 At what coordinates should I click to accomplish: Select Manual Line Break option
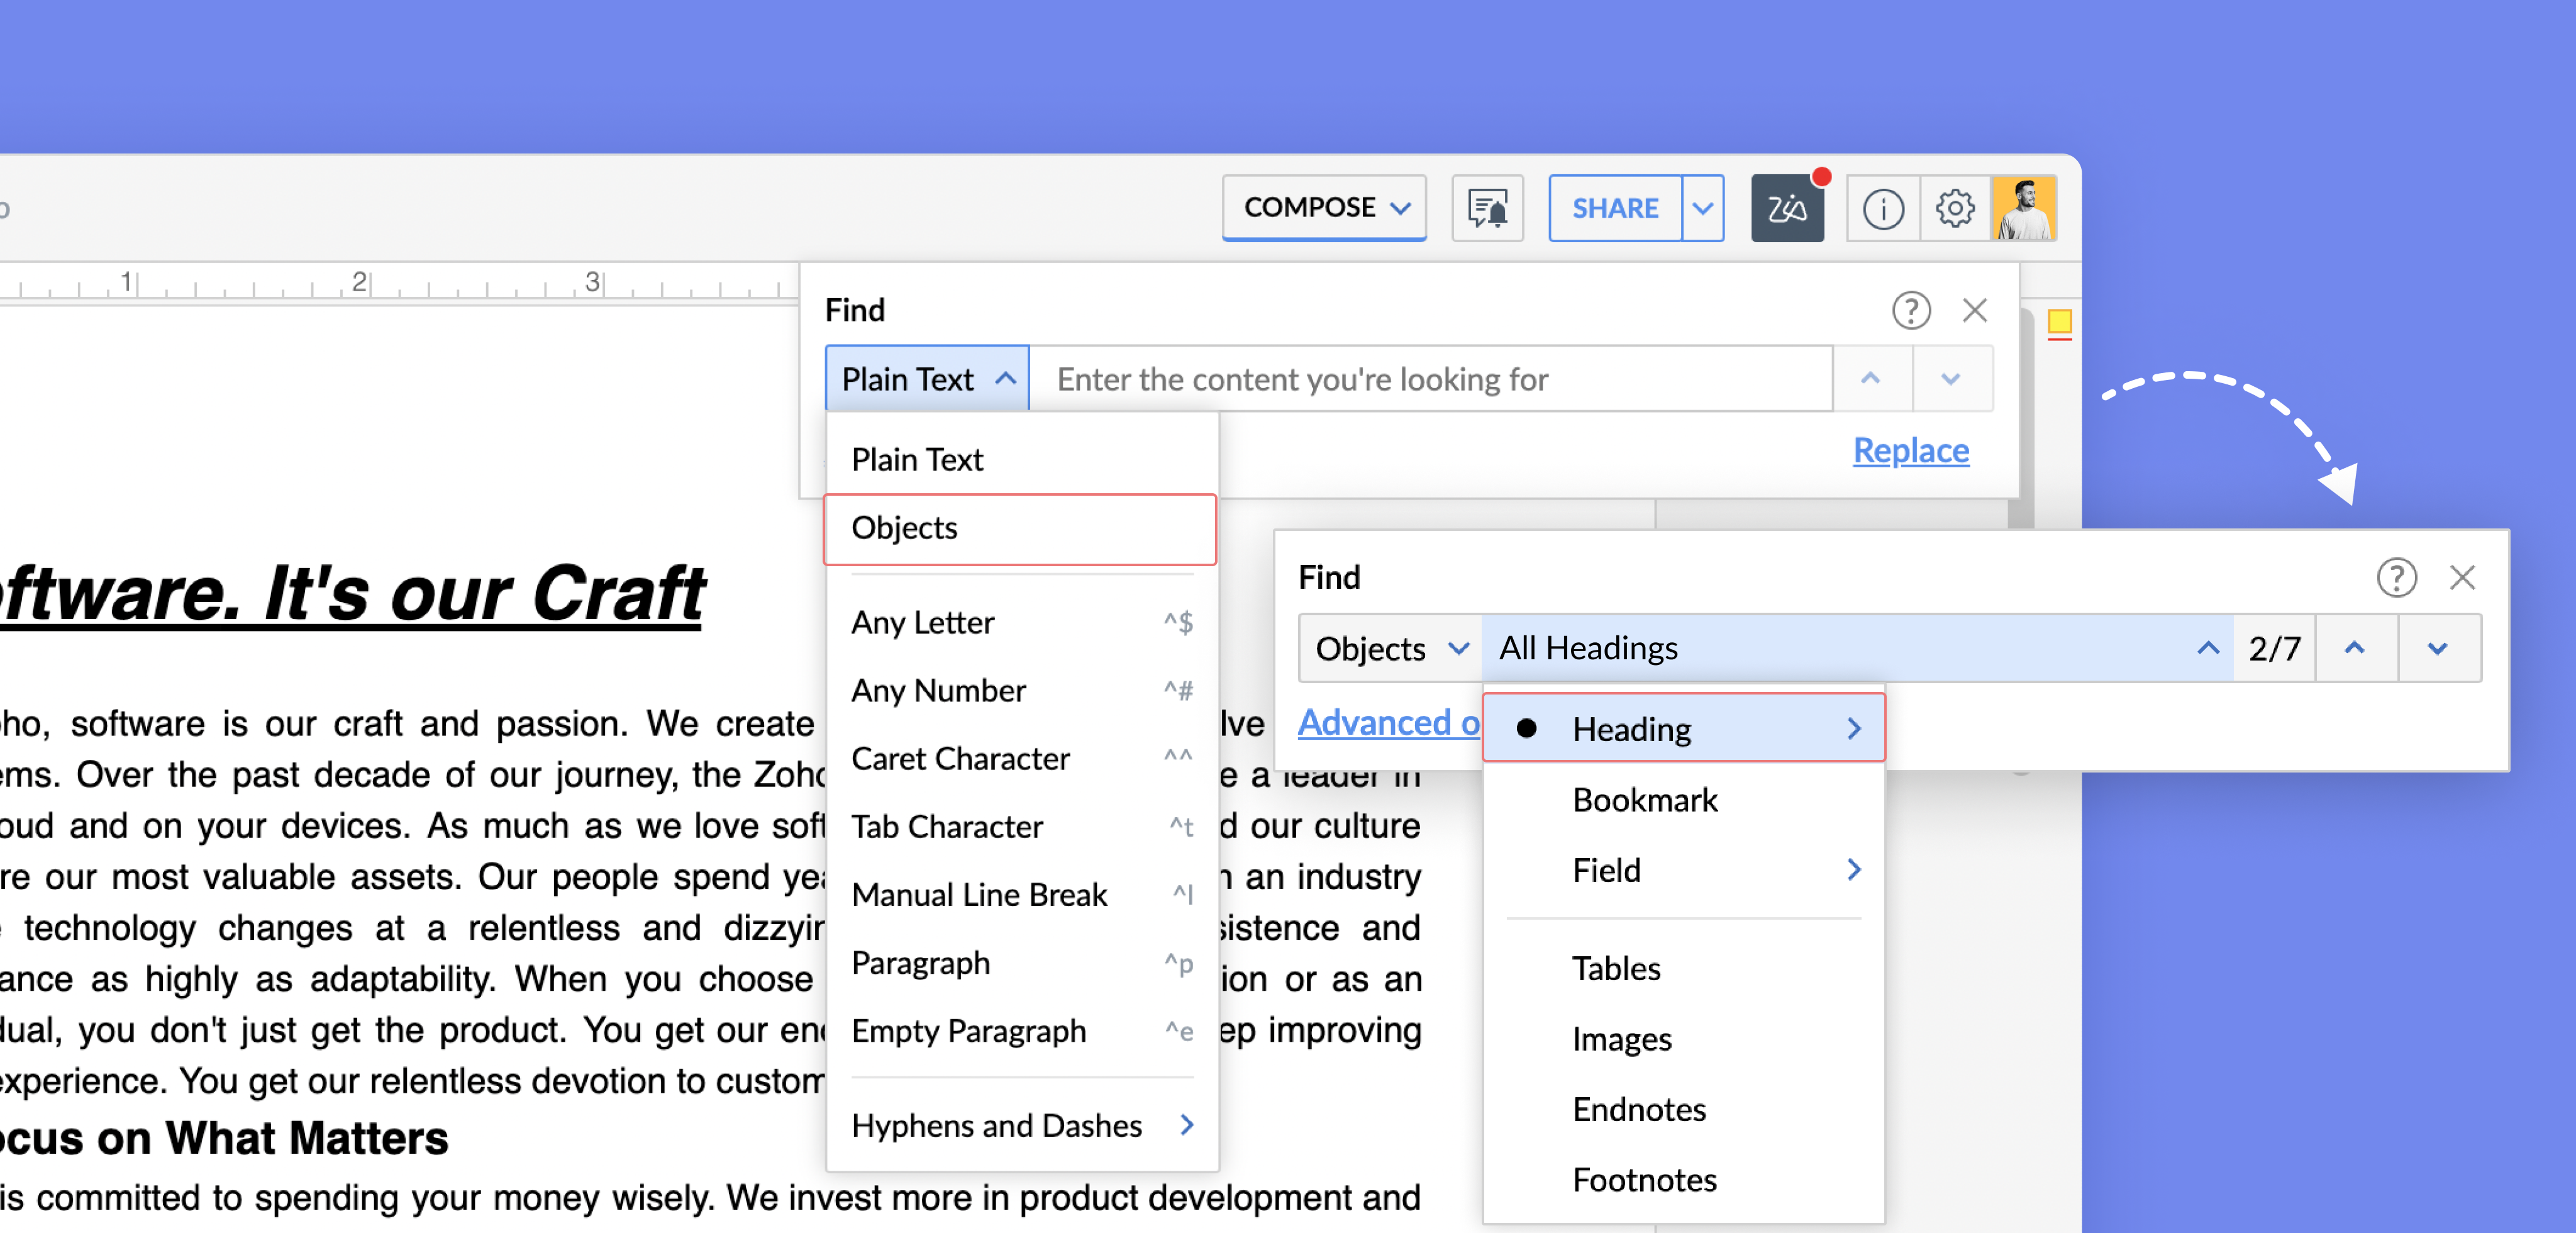coord(1022,894)
